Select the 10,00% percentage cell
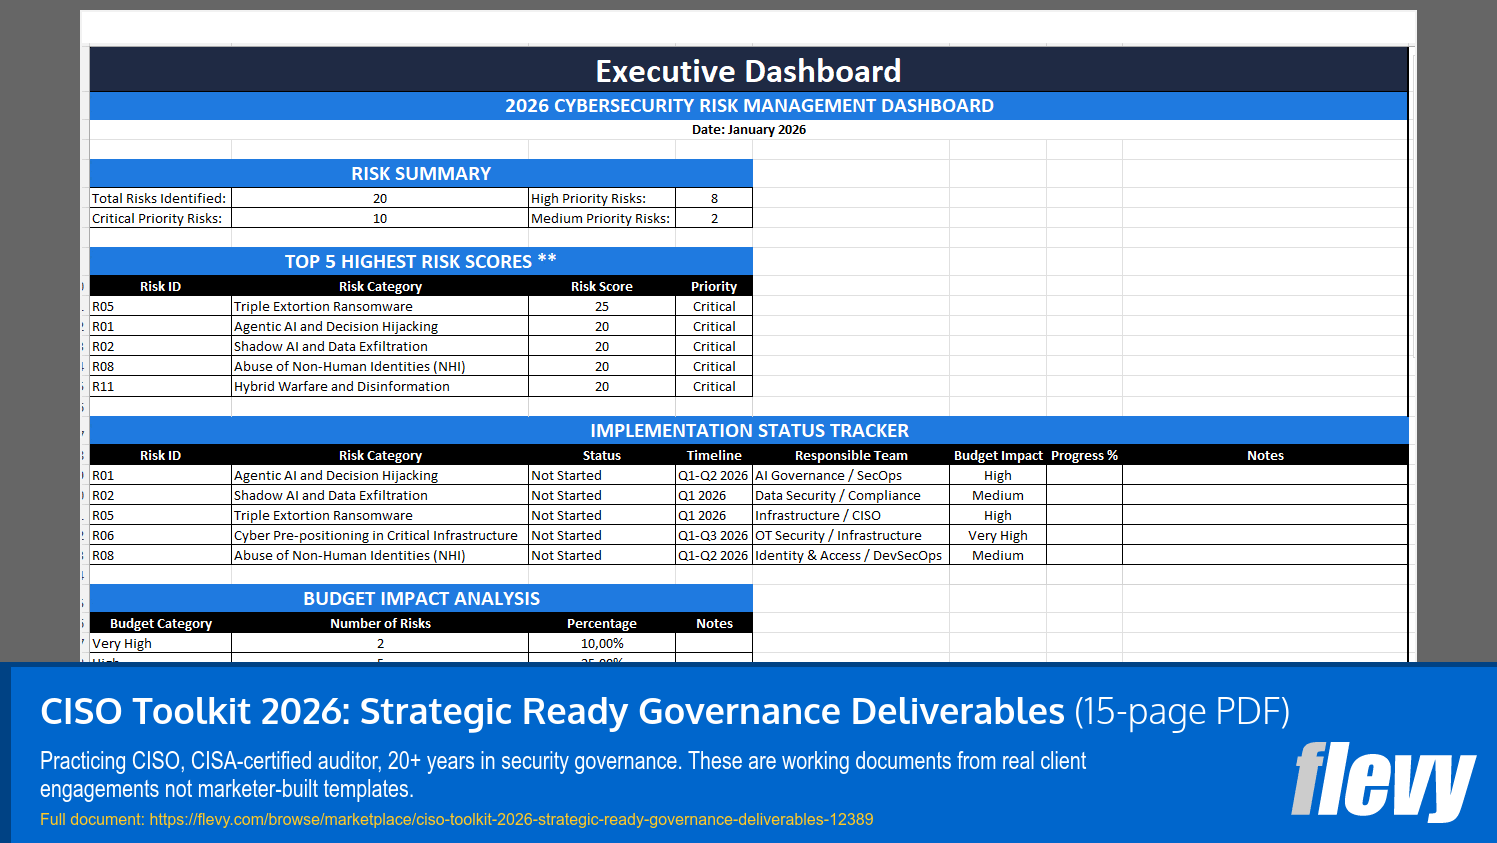1497x843 pixels. point(602,643)
